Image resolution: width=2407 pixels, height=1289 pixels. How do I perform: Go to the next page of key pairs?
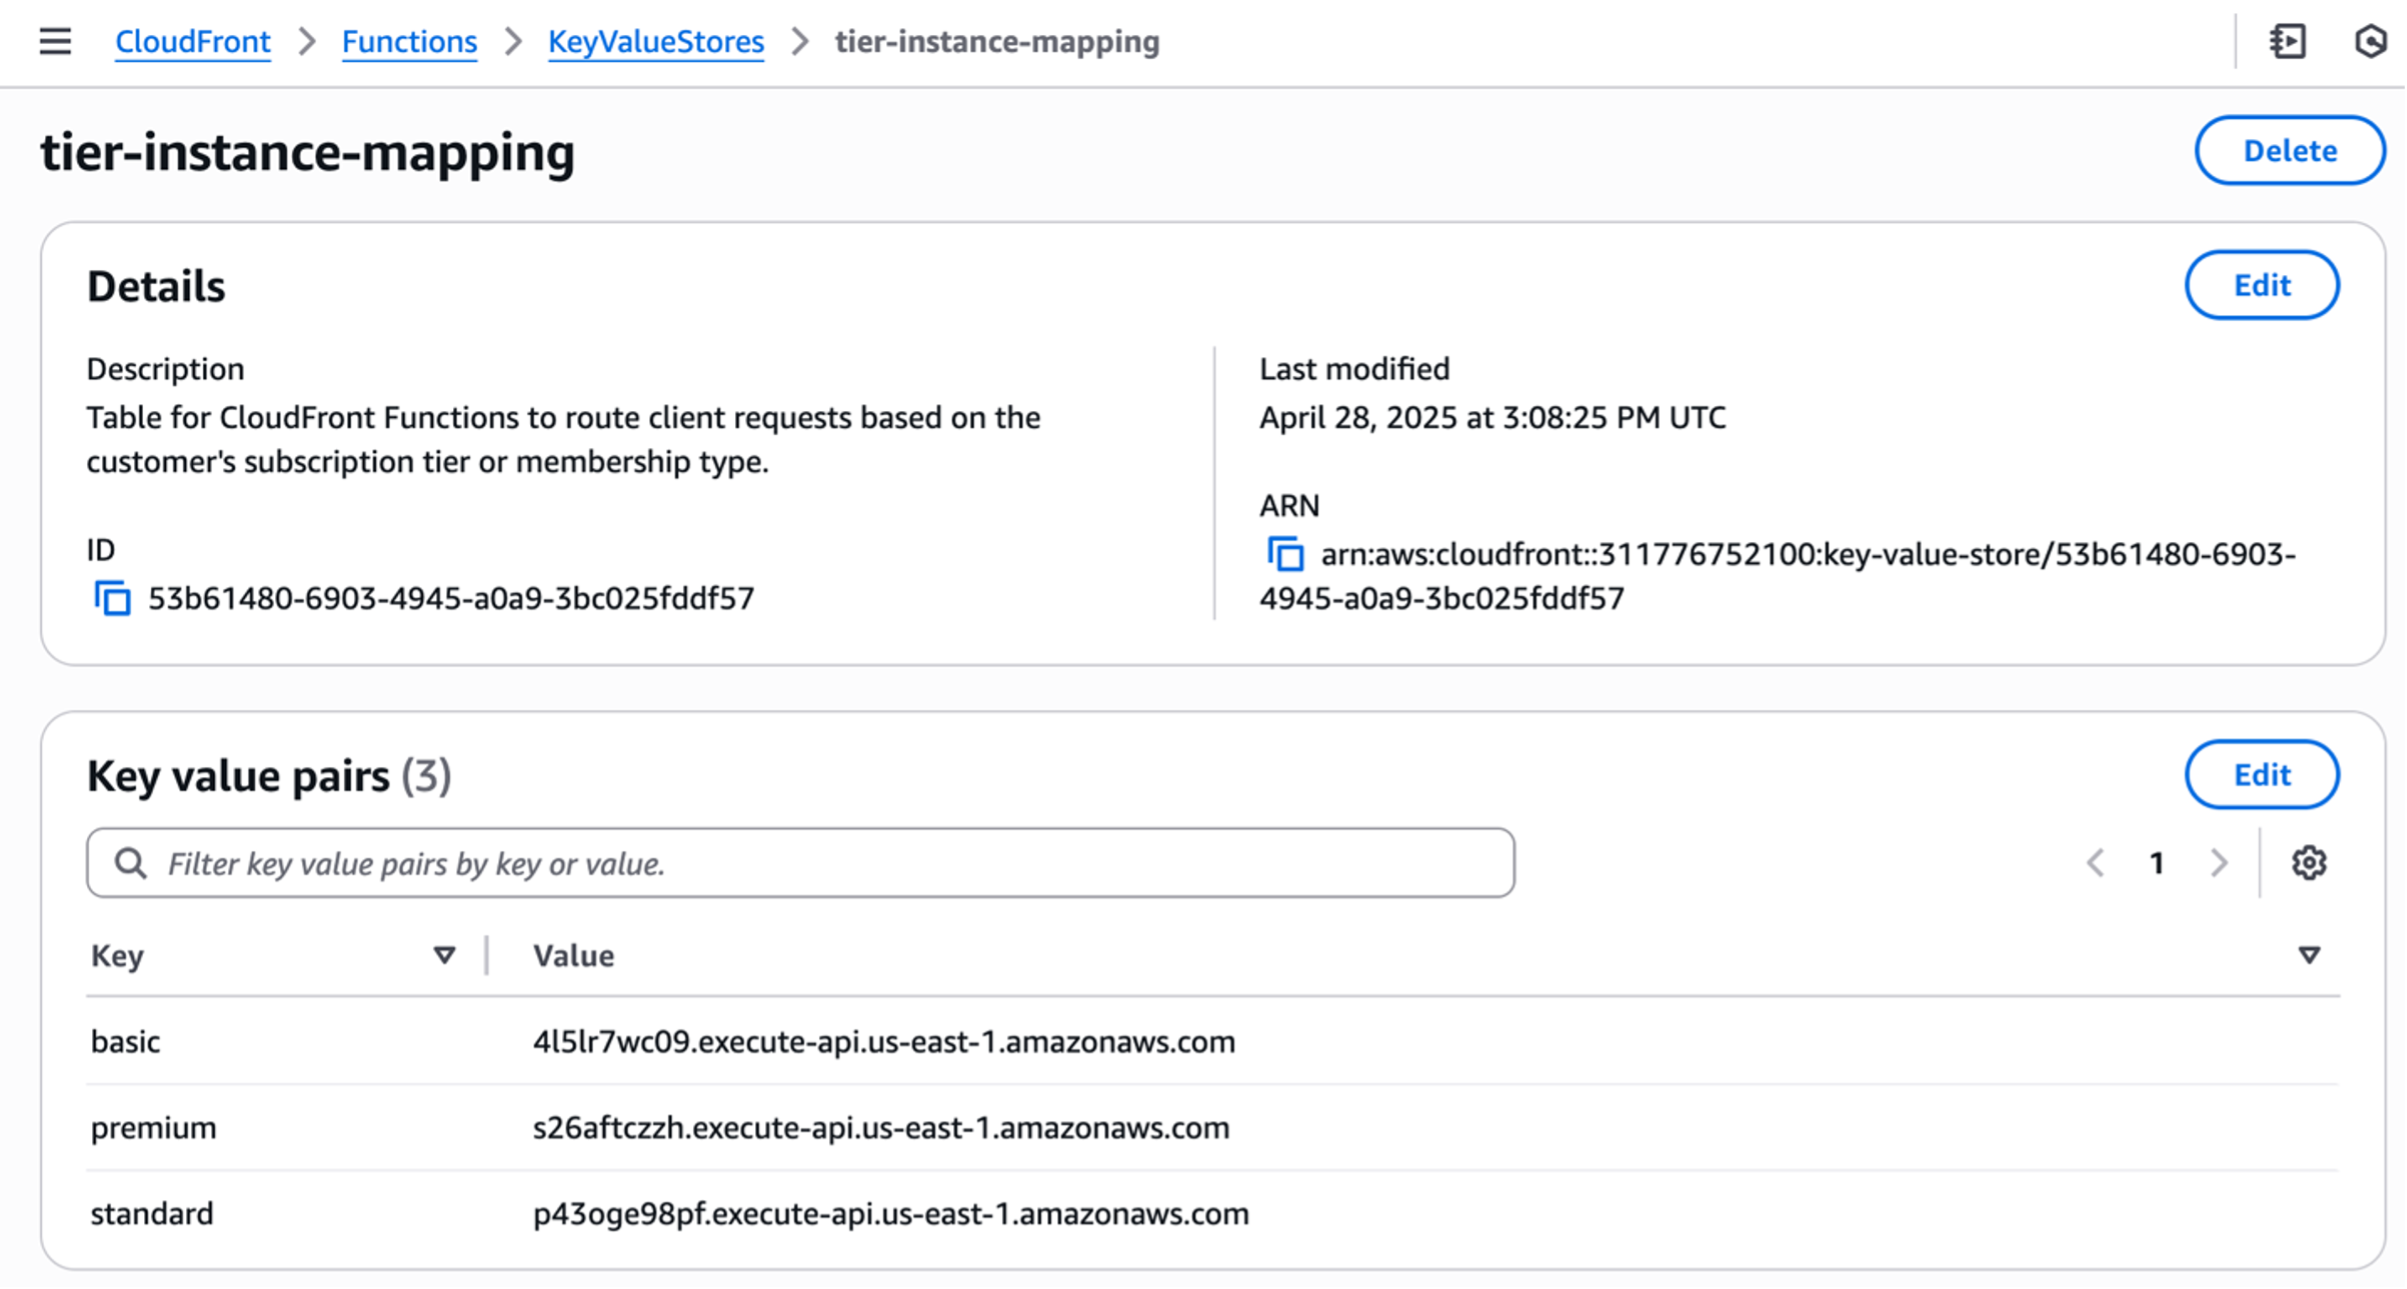pyautogui.click(x=2221, y=863)
